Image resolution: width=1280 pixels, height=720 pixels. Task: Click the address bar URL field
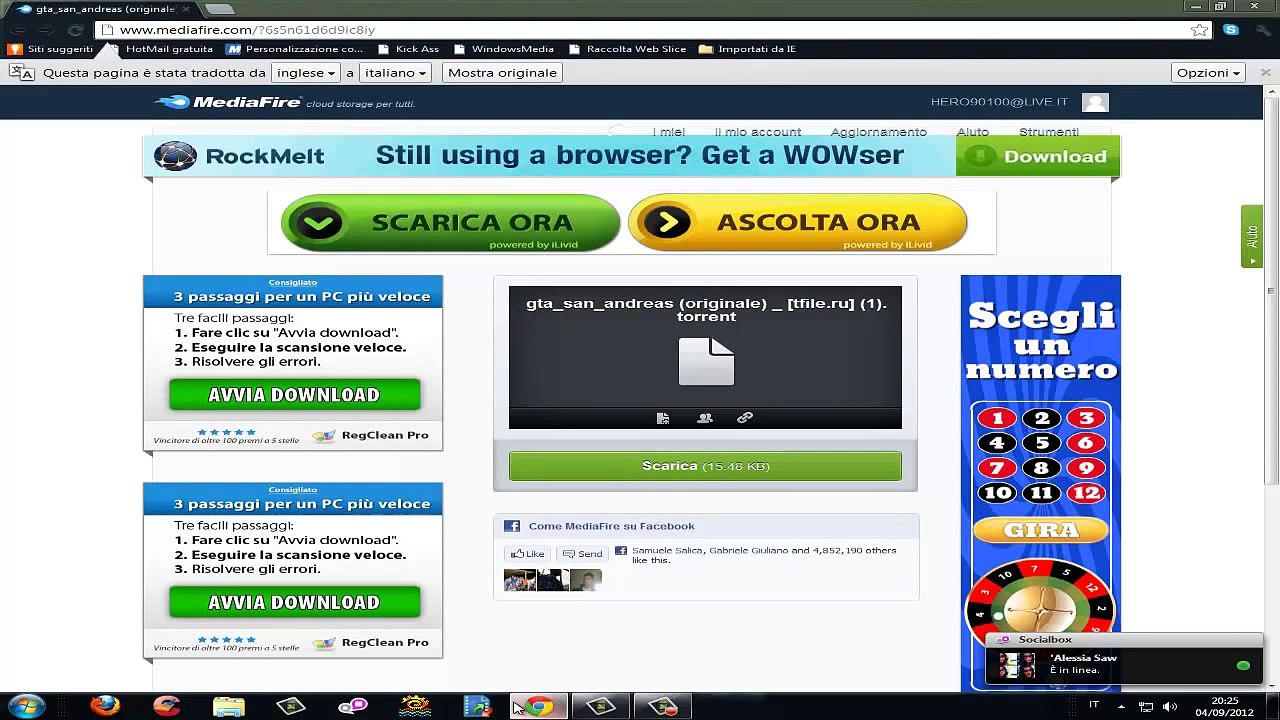pos(640,30)
